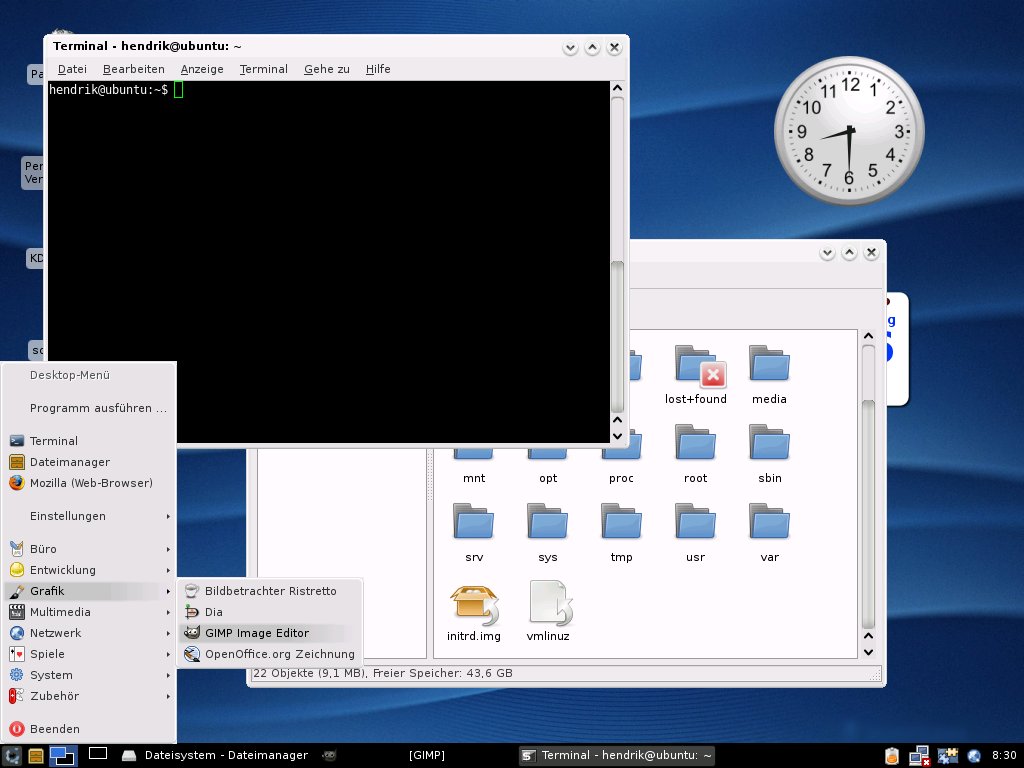Viewport: 1024px width, 768px height.
Task: Open the Anzeige menu in Terminal
Action: click(x=202, y=69)
